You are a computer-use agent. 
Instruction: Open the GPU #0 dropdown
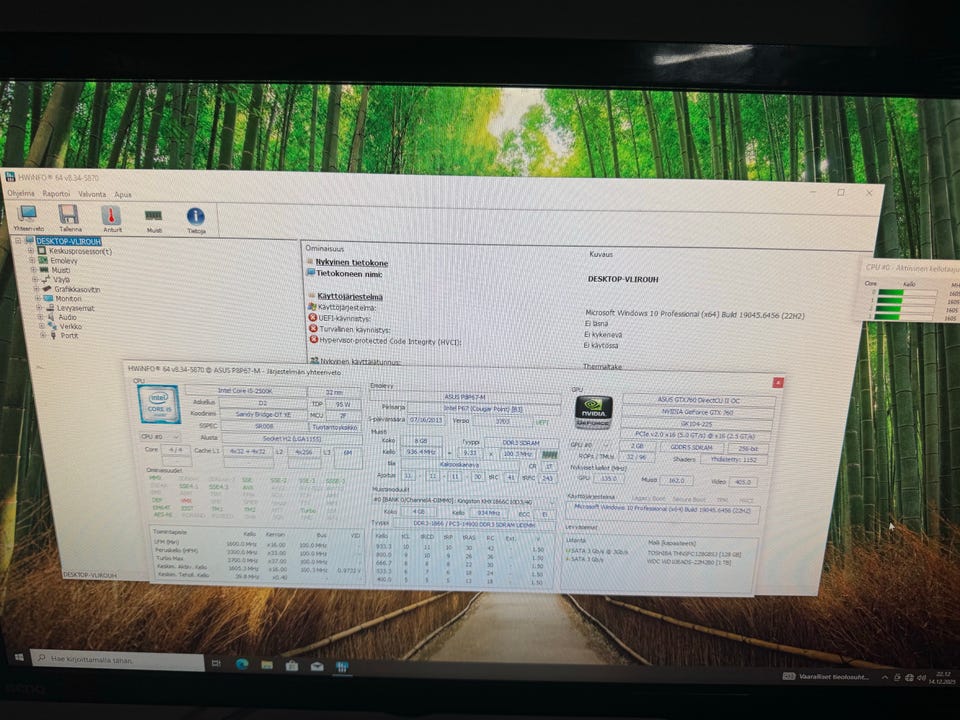click(x=590, y=445)
